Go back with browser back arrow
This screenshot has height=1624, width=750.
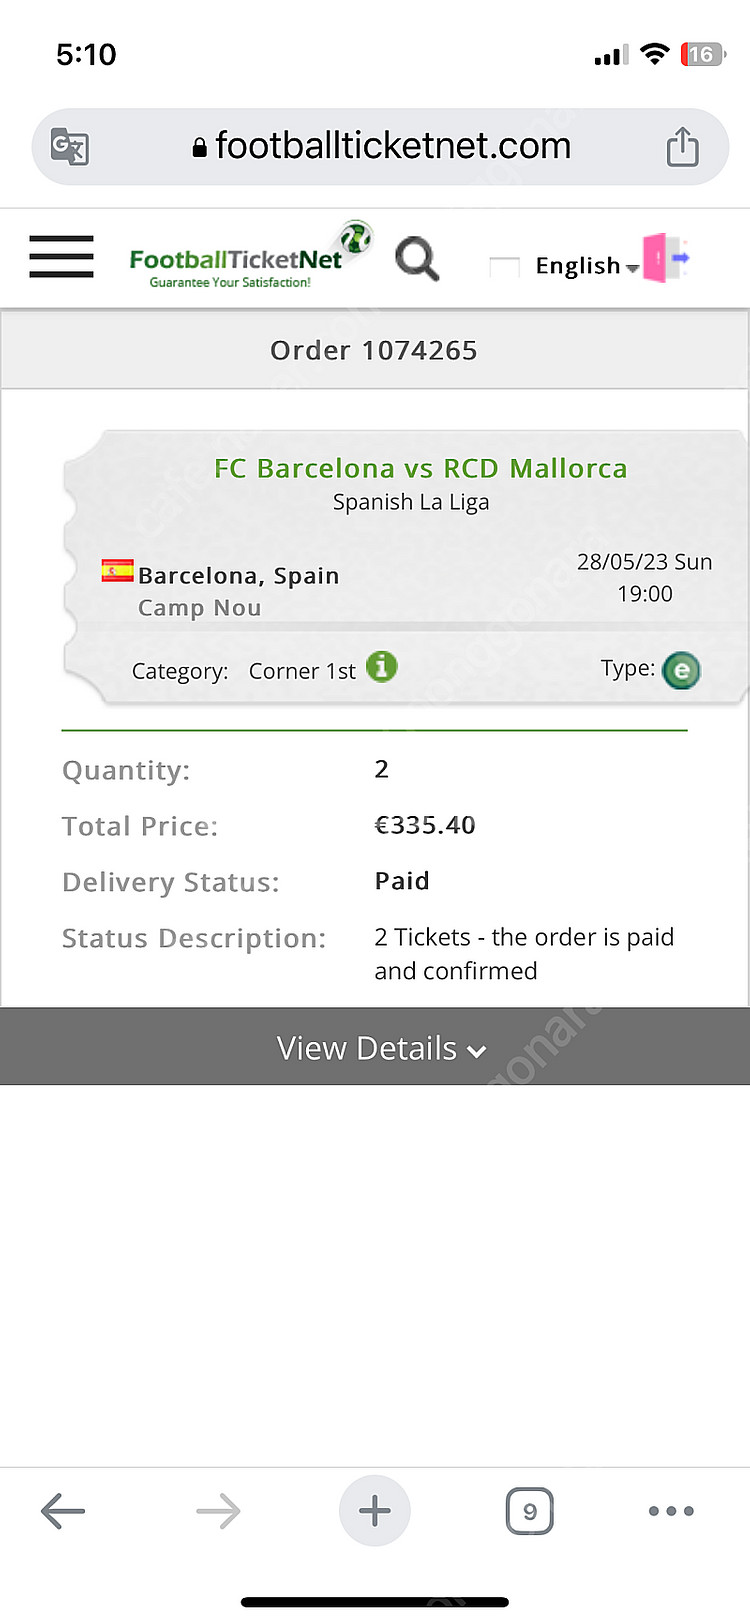[x=63, y=1511]
